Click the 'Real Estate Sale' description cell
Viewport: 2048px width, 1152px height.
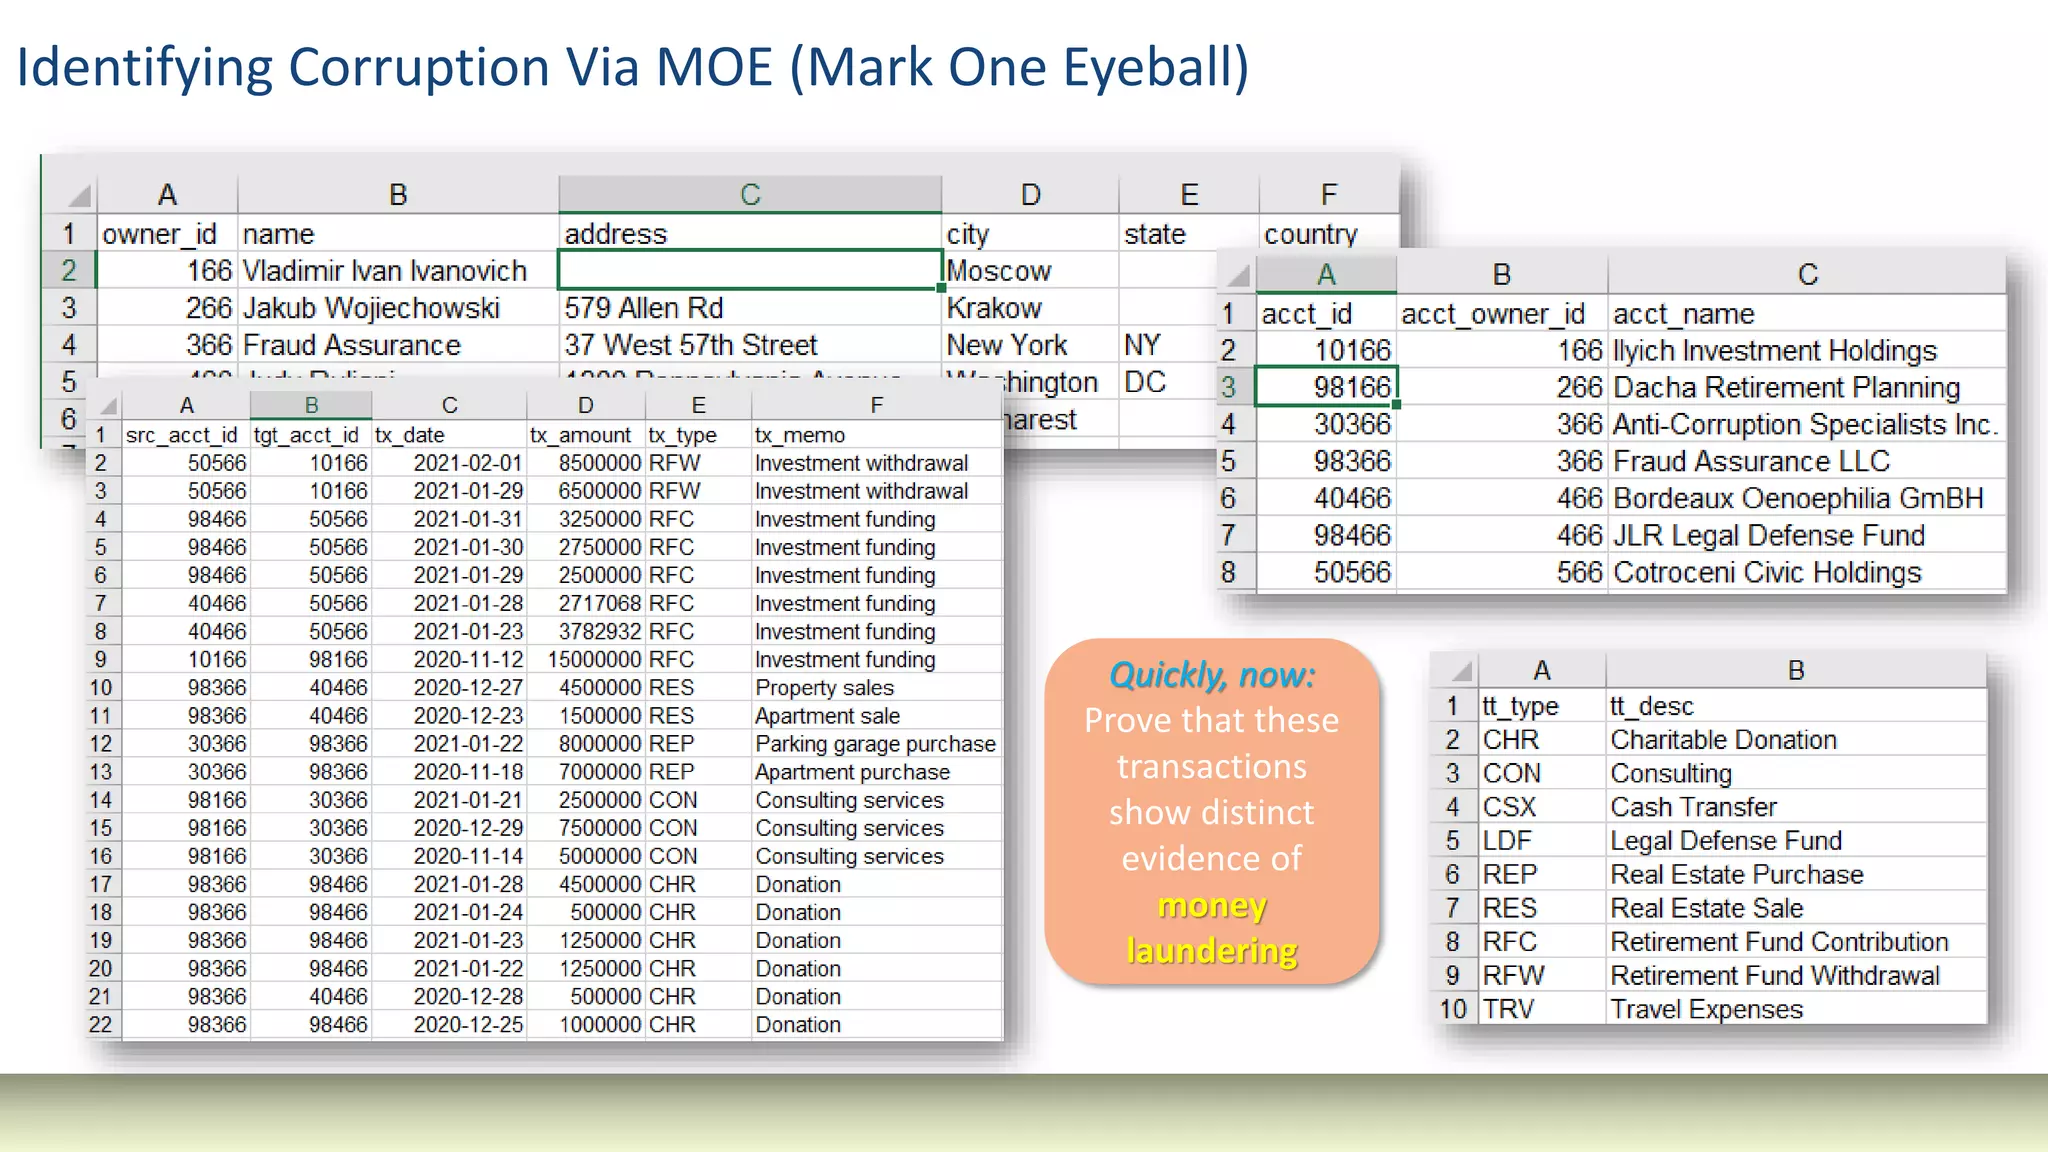click(x=1796, y=908)
